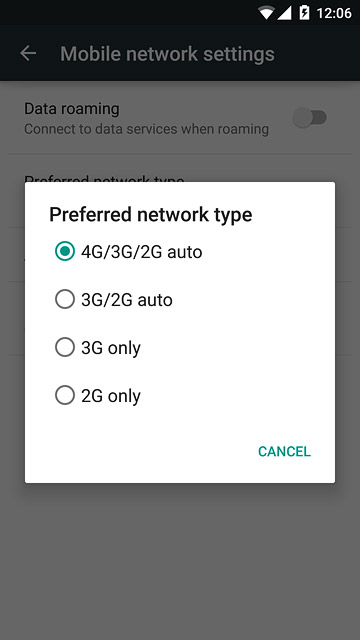Image resolution: width=360 pixels, height=640 pixels.
Task: Tap the battery charging icon
Action: coord(304,13)
